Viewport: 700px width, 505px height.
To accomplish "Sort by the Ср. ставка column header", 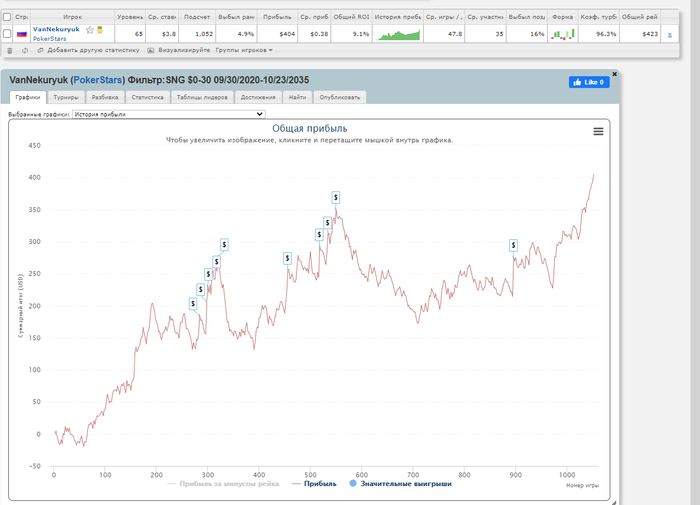I will [162, 17].
